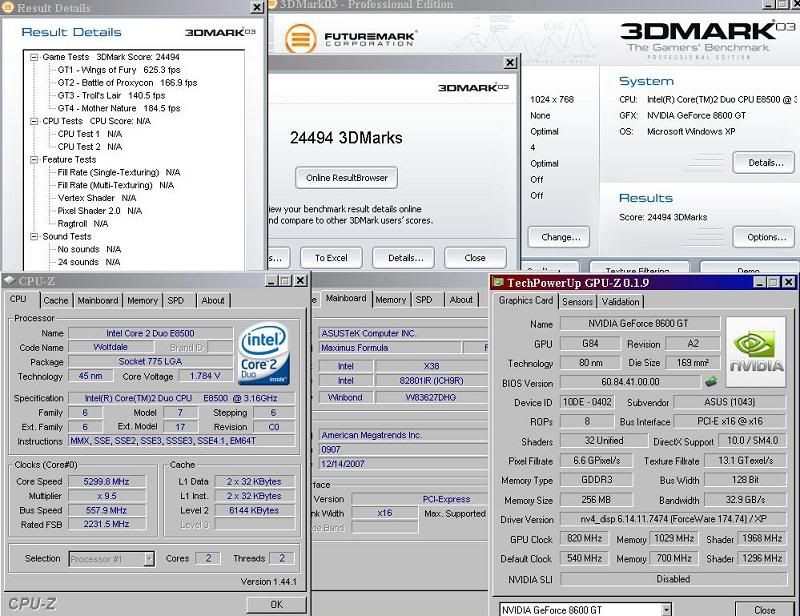Switch to Sensors tab in GPU-Z
This screenshot has height=616, width=800.
pos(577,302)
